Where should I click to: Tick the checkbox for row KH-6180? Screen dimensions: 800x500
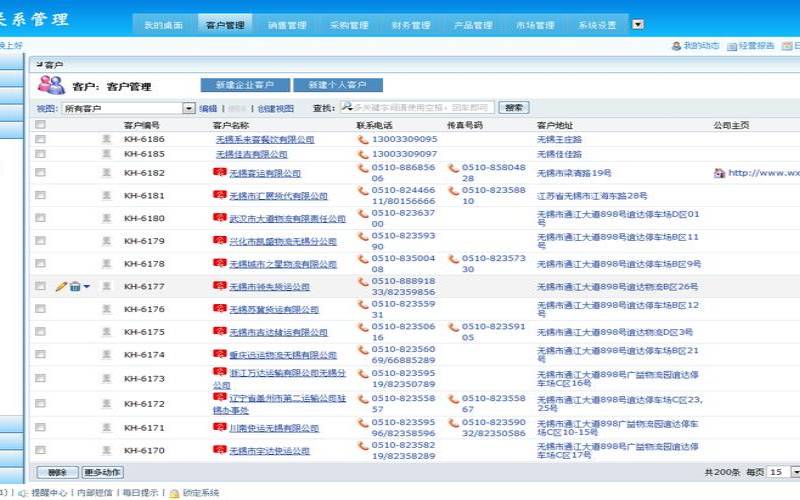pos(40,218)
